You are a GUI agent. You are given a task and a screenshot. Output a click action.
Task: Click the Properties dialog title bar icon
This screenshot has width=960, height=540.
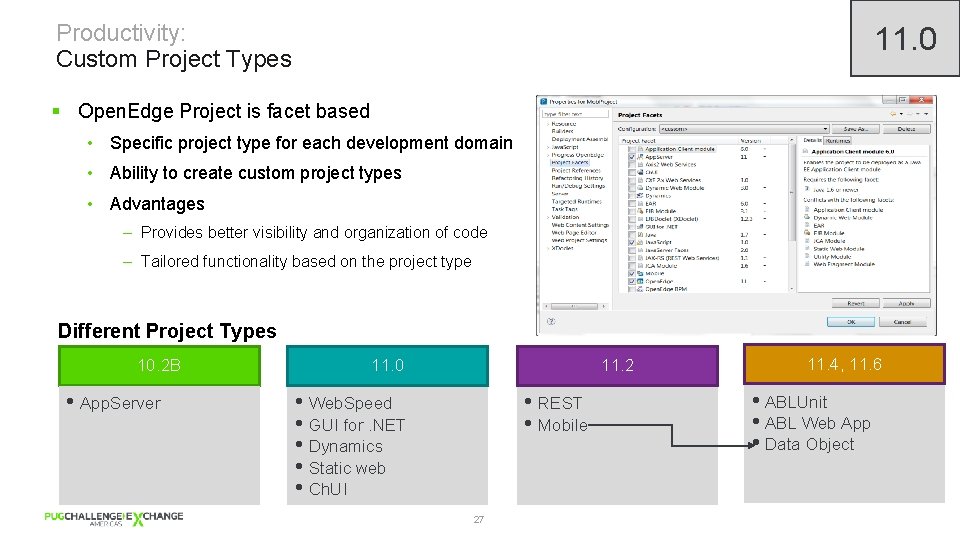click(x=544, y=101)
